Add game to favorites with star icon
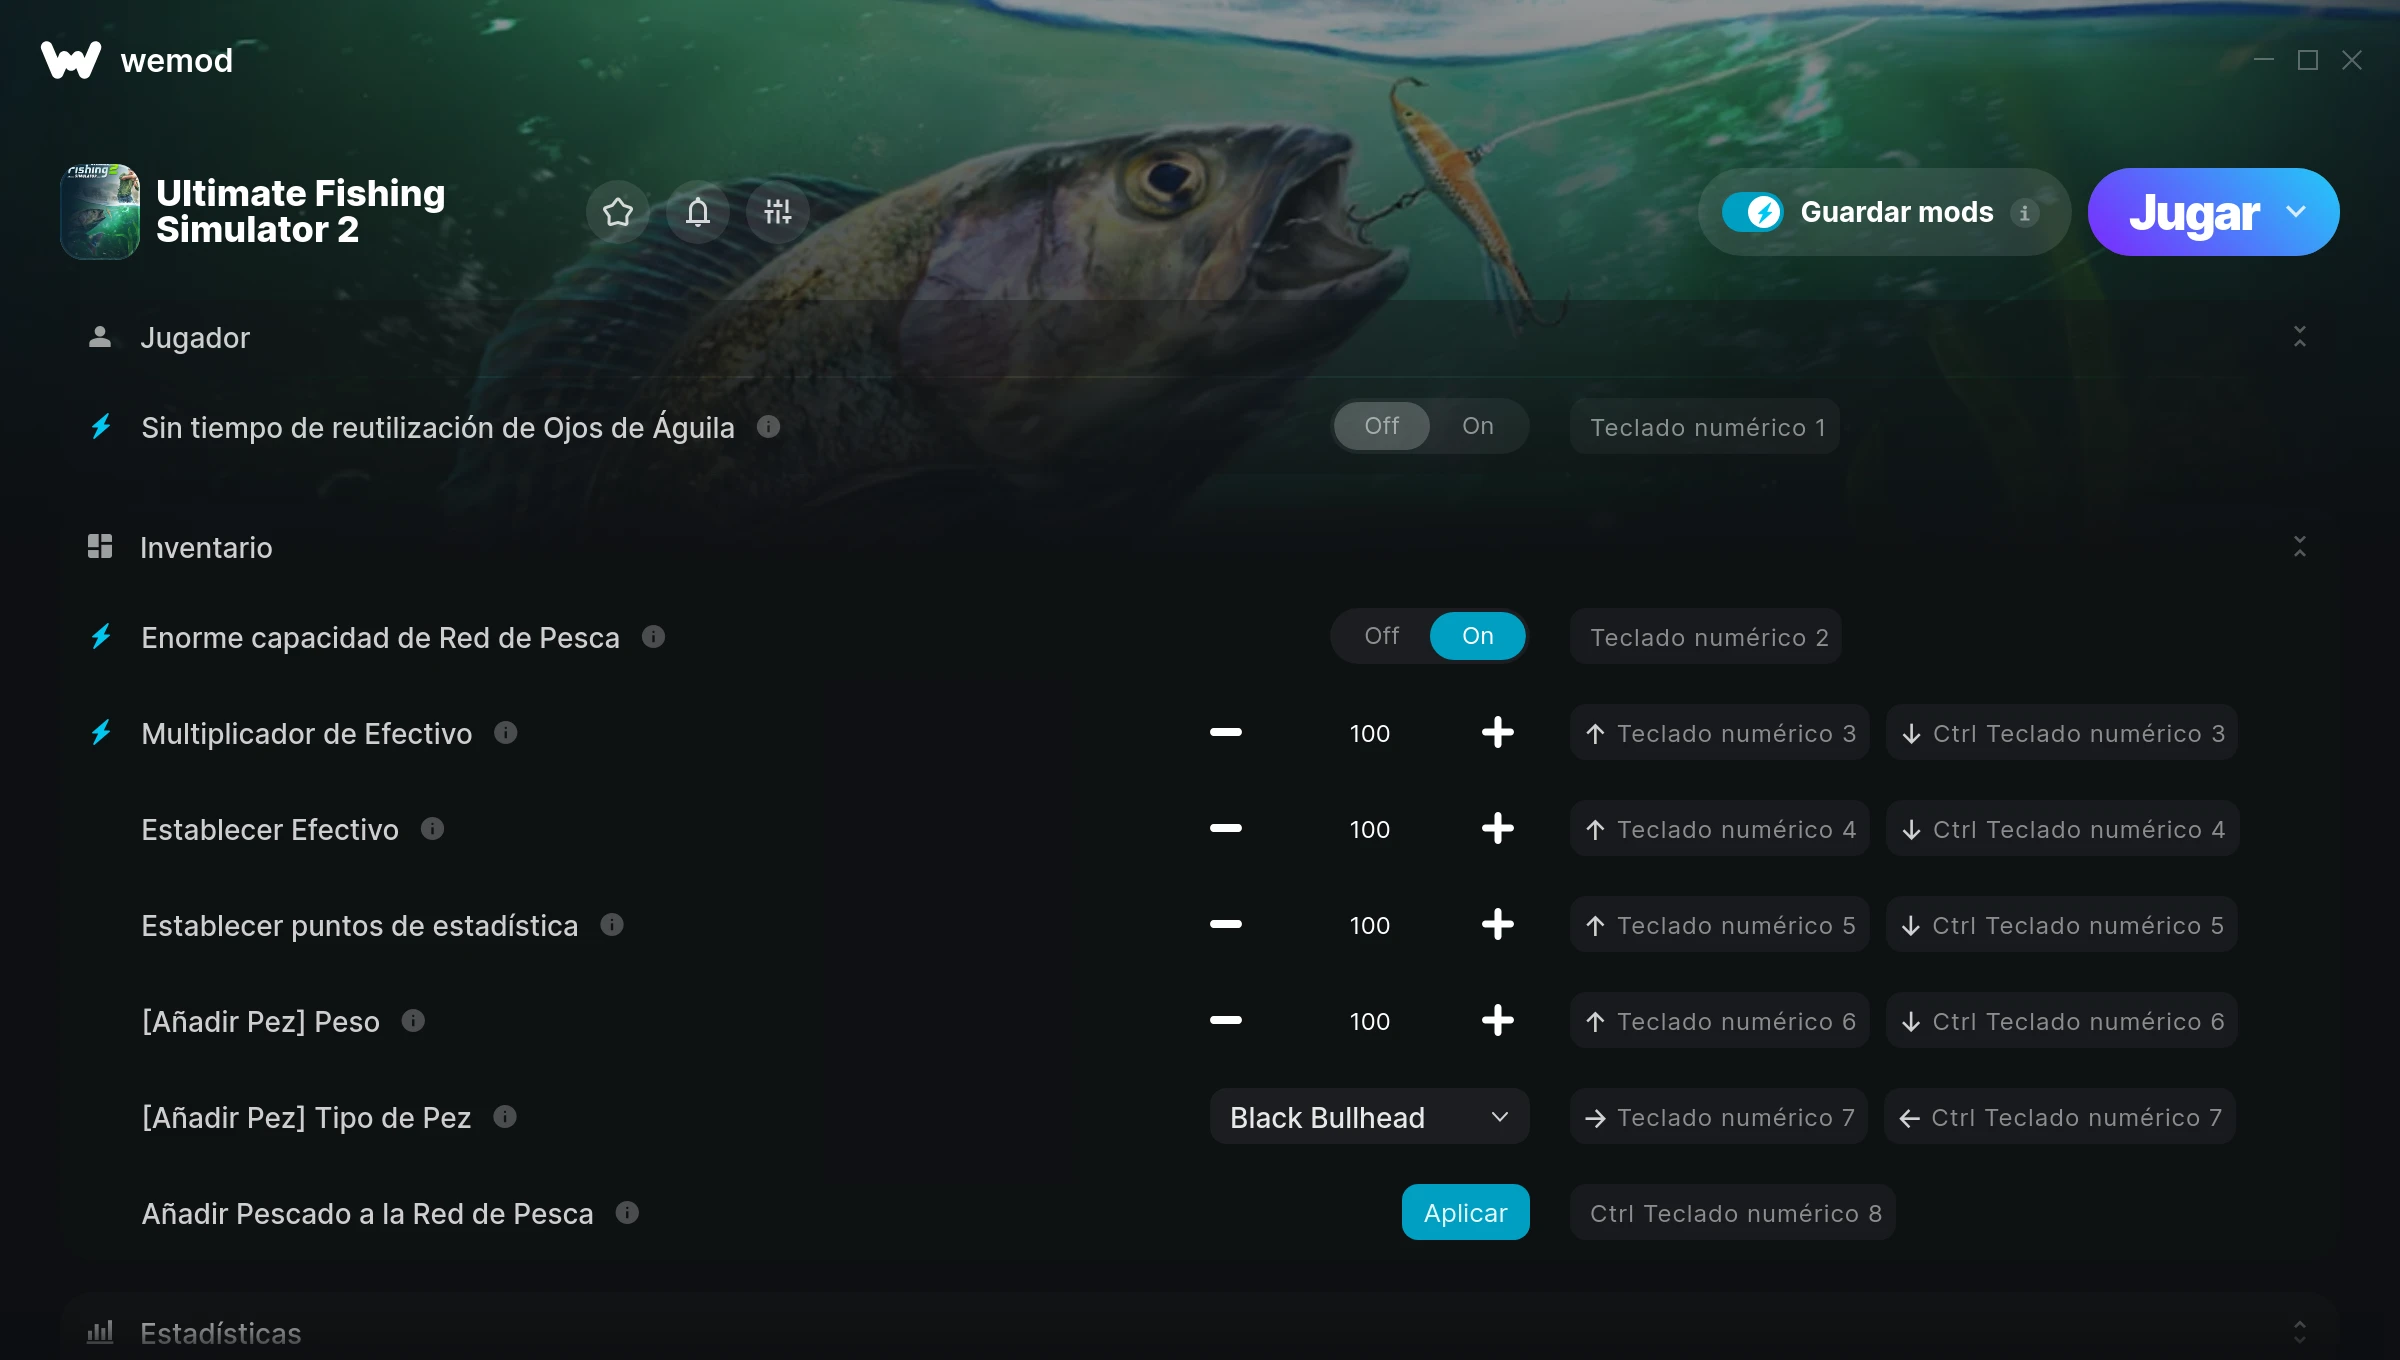This screenshot has width=2400, height=1360. click(618, 212)
